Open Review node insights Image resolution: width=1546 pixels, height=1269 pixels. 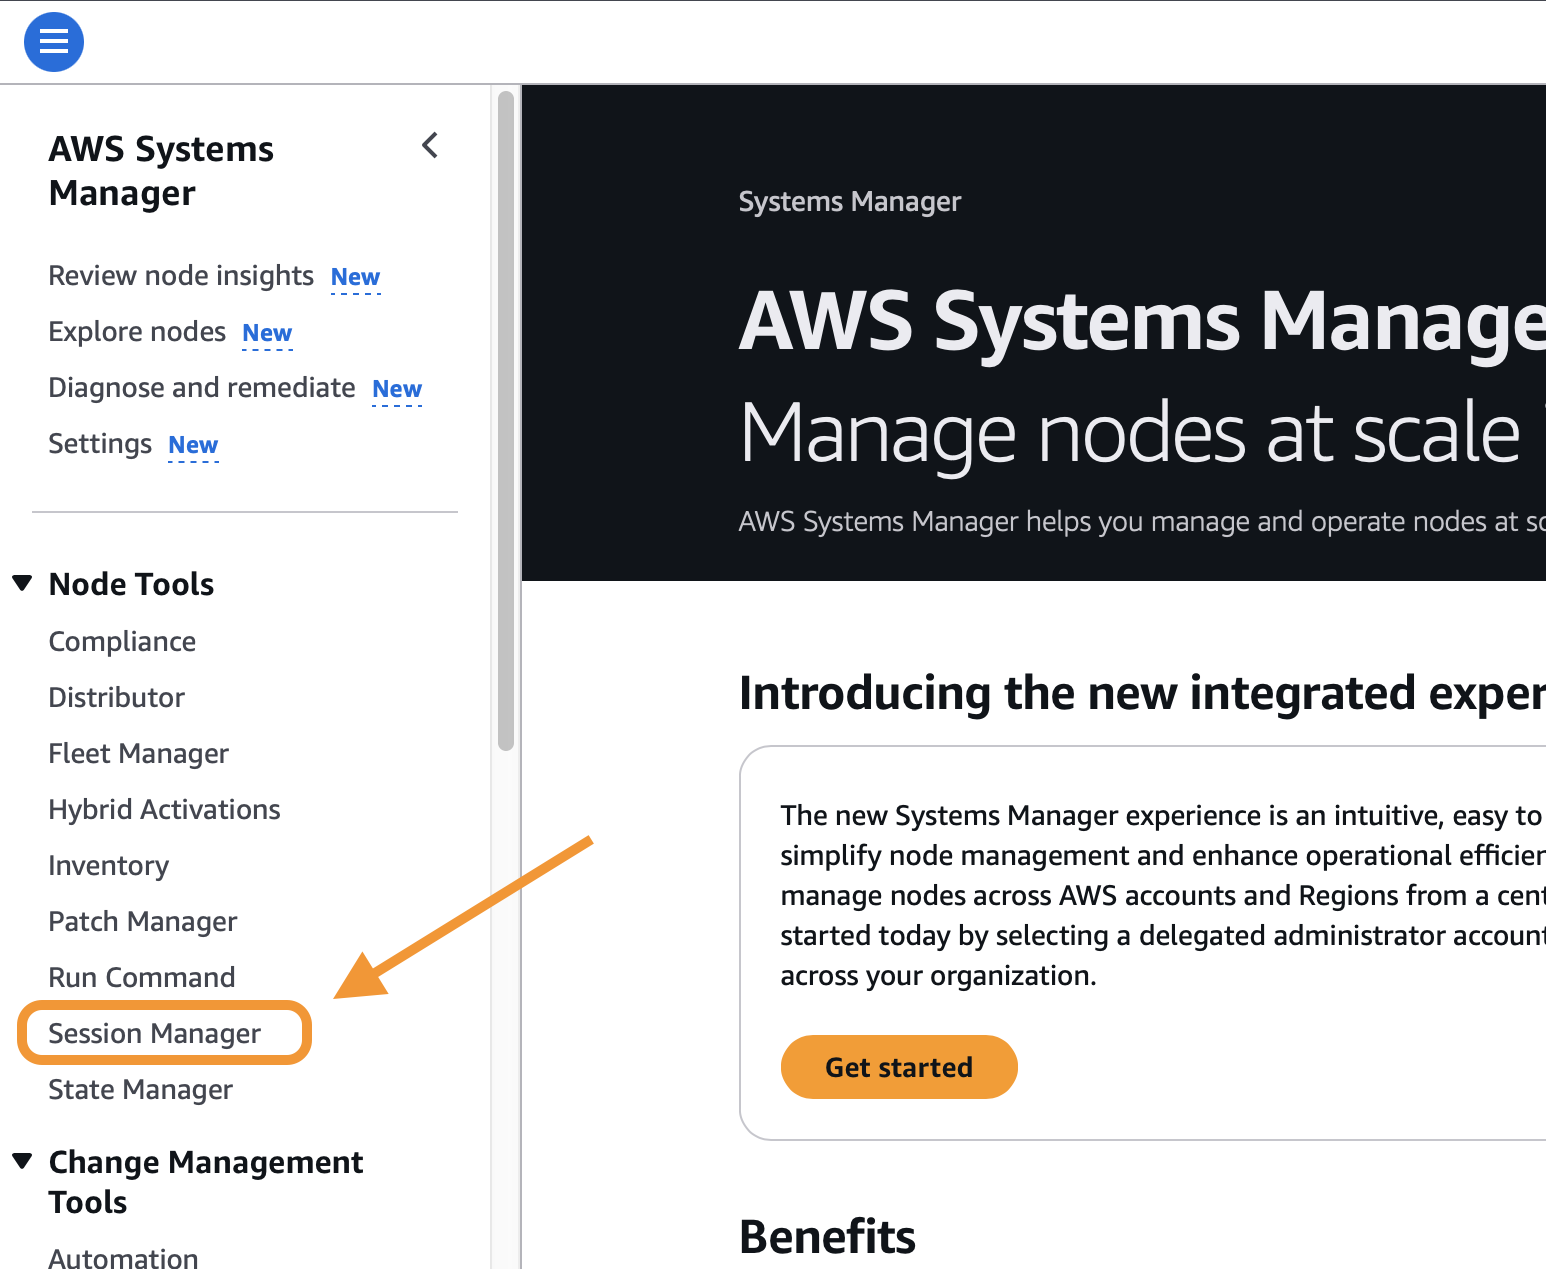coord(181,275)
